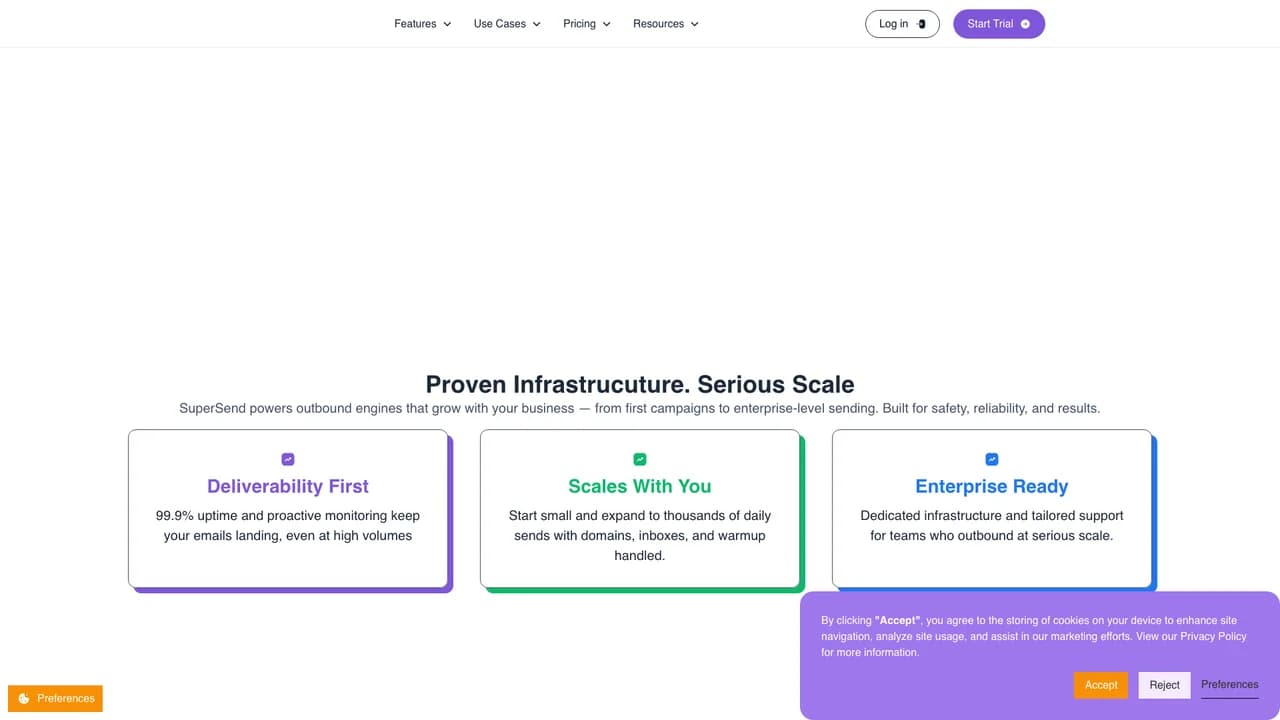The width and height of the screenshot is (1280, 720).
Task: Expand the Features dropdown menu
Action: pyautogui.click(x=423, y=24)
